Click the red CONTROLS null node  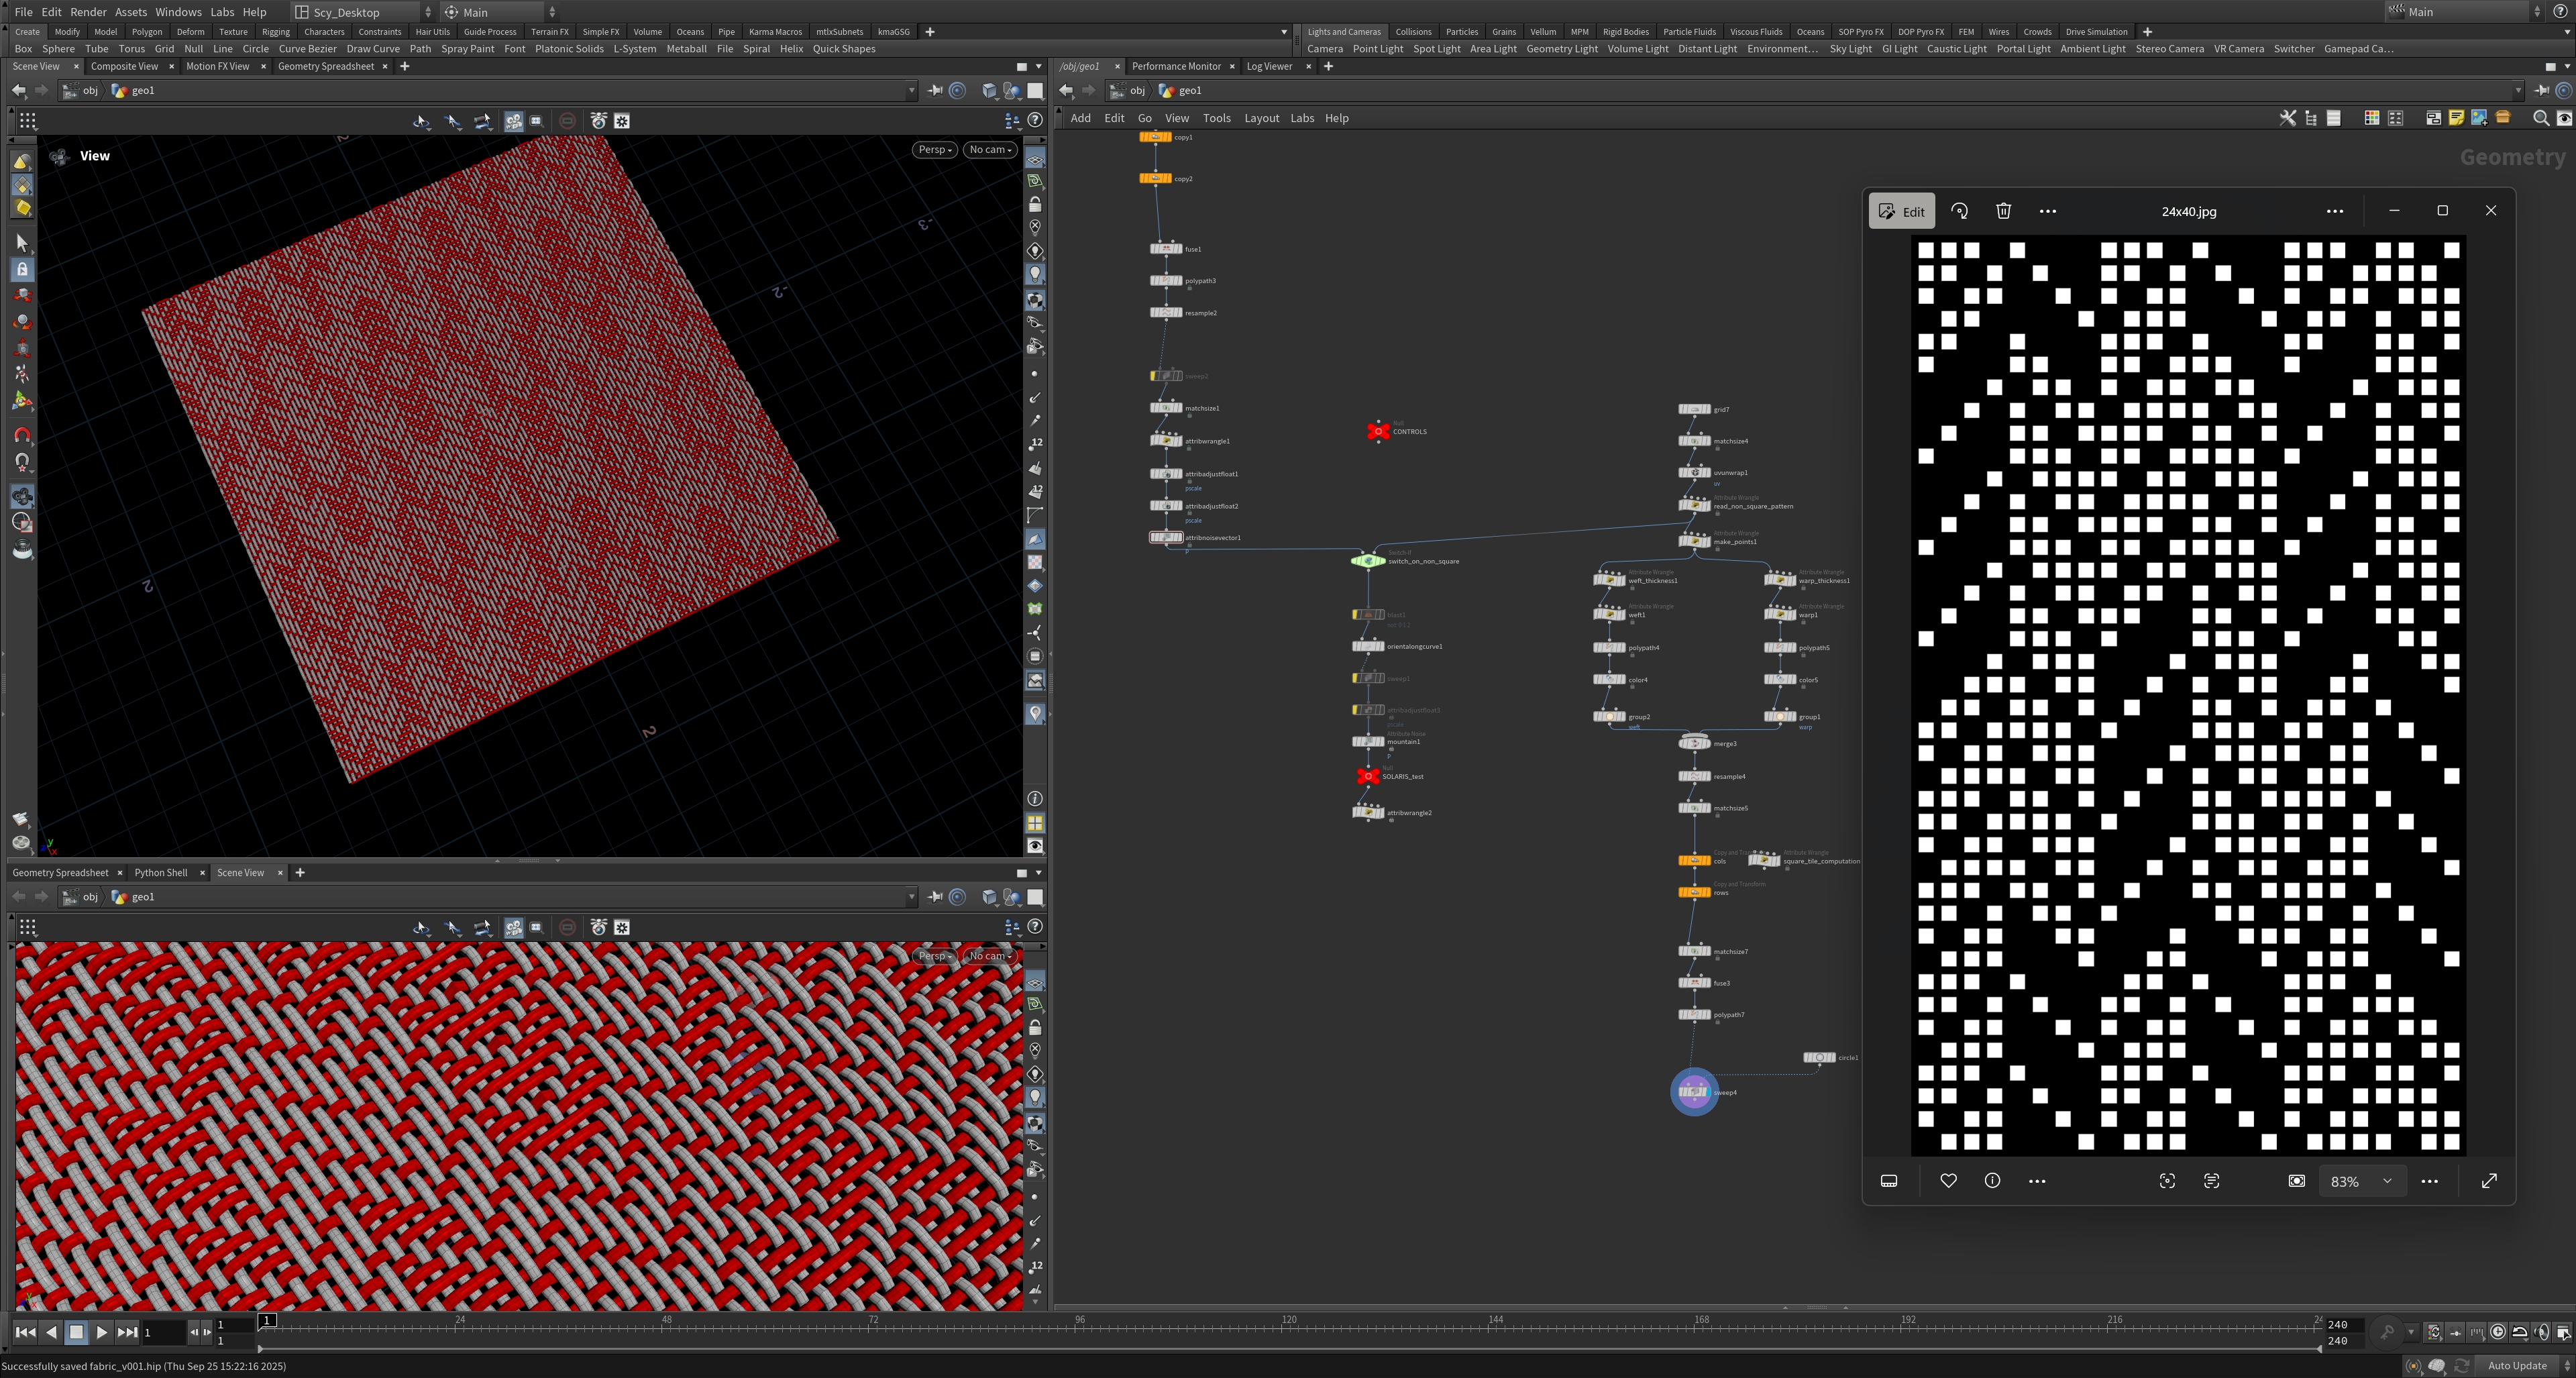click(1378, 431)
